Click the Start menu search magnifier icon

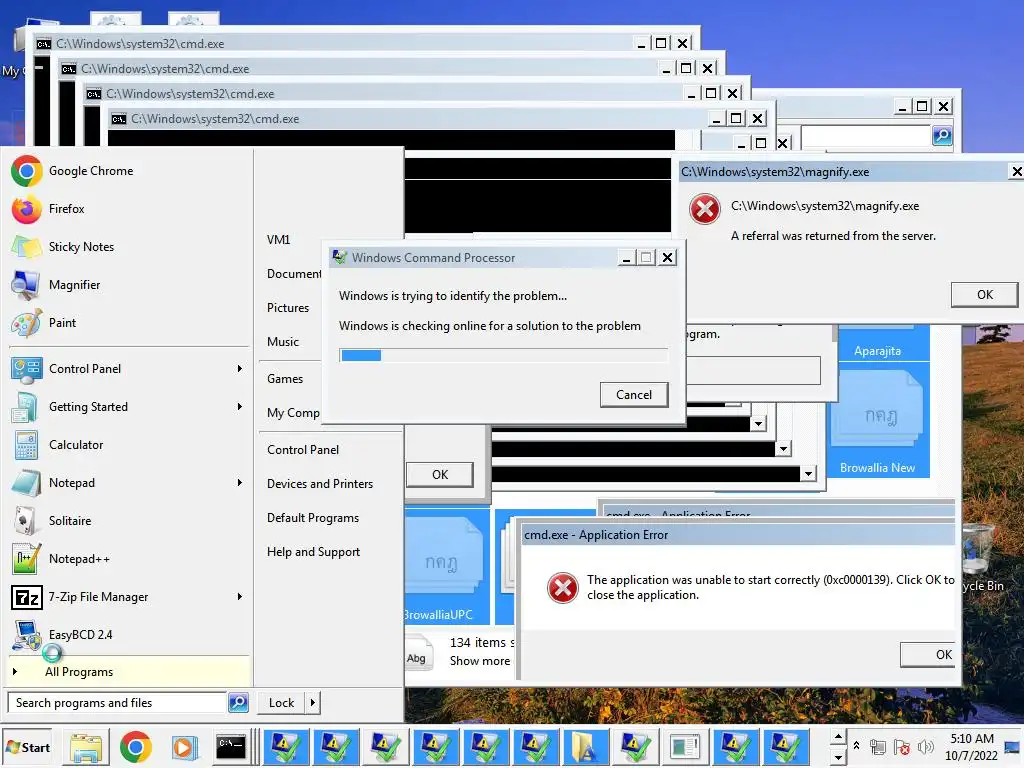pyautogui.click(x=238, y=703)
